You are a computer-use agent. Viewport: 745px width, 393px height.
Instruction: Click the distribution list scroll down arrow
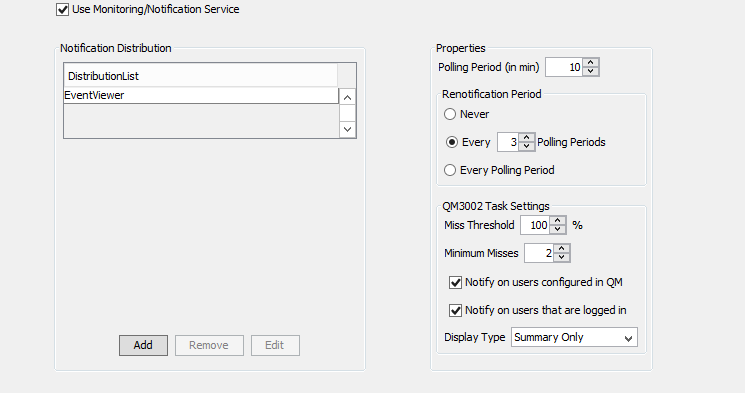[x=347, y=129]
